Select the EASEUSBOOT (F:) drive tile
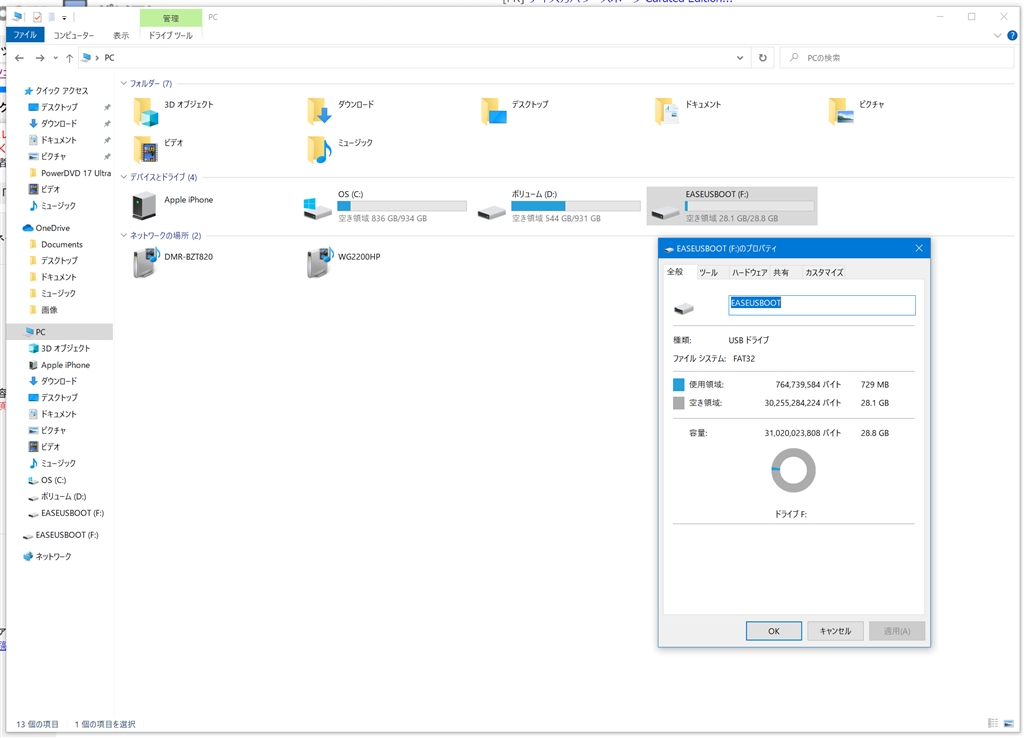1024x738 pixels. [732, 206]
